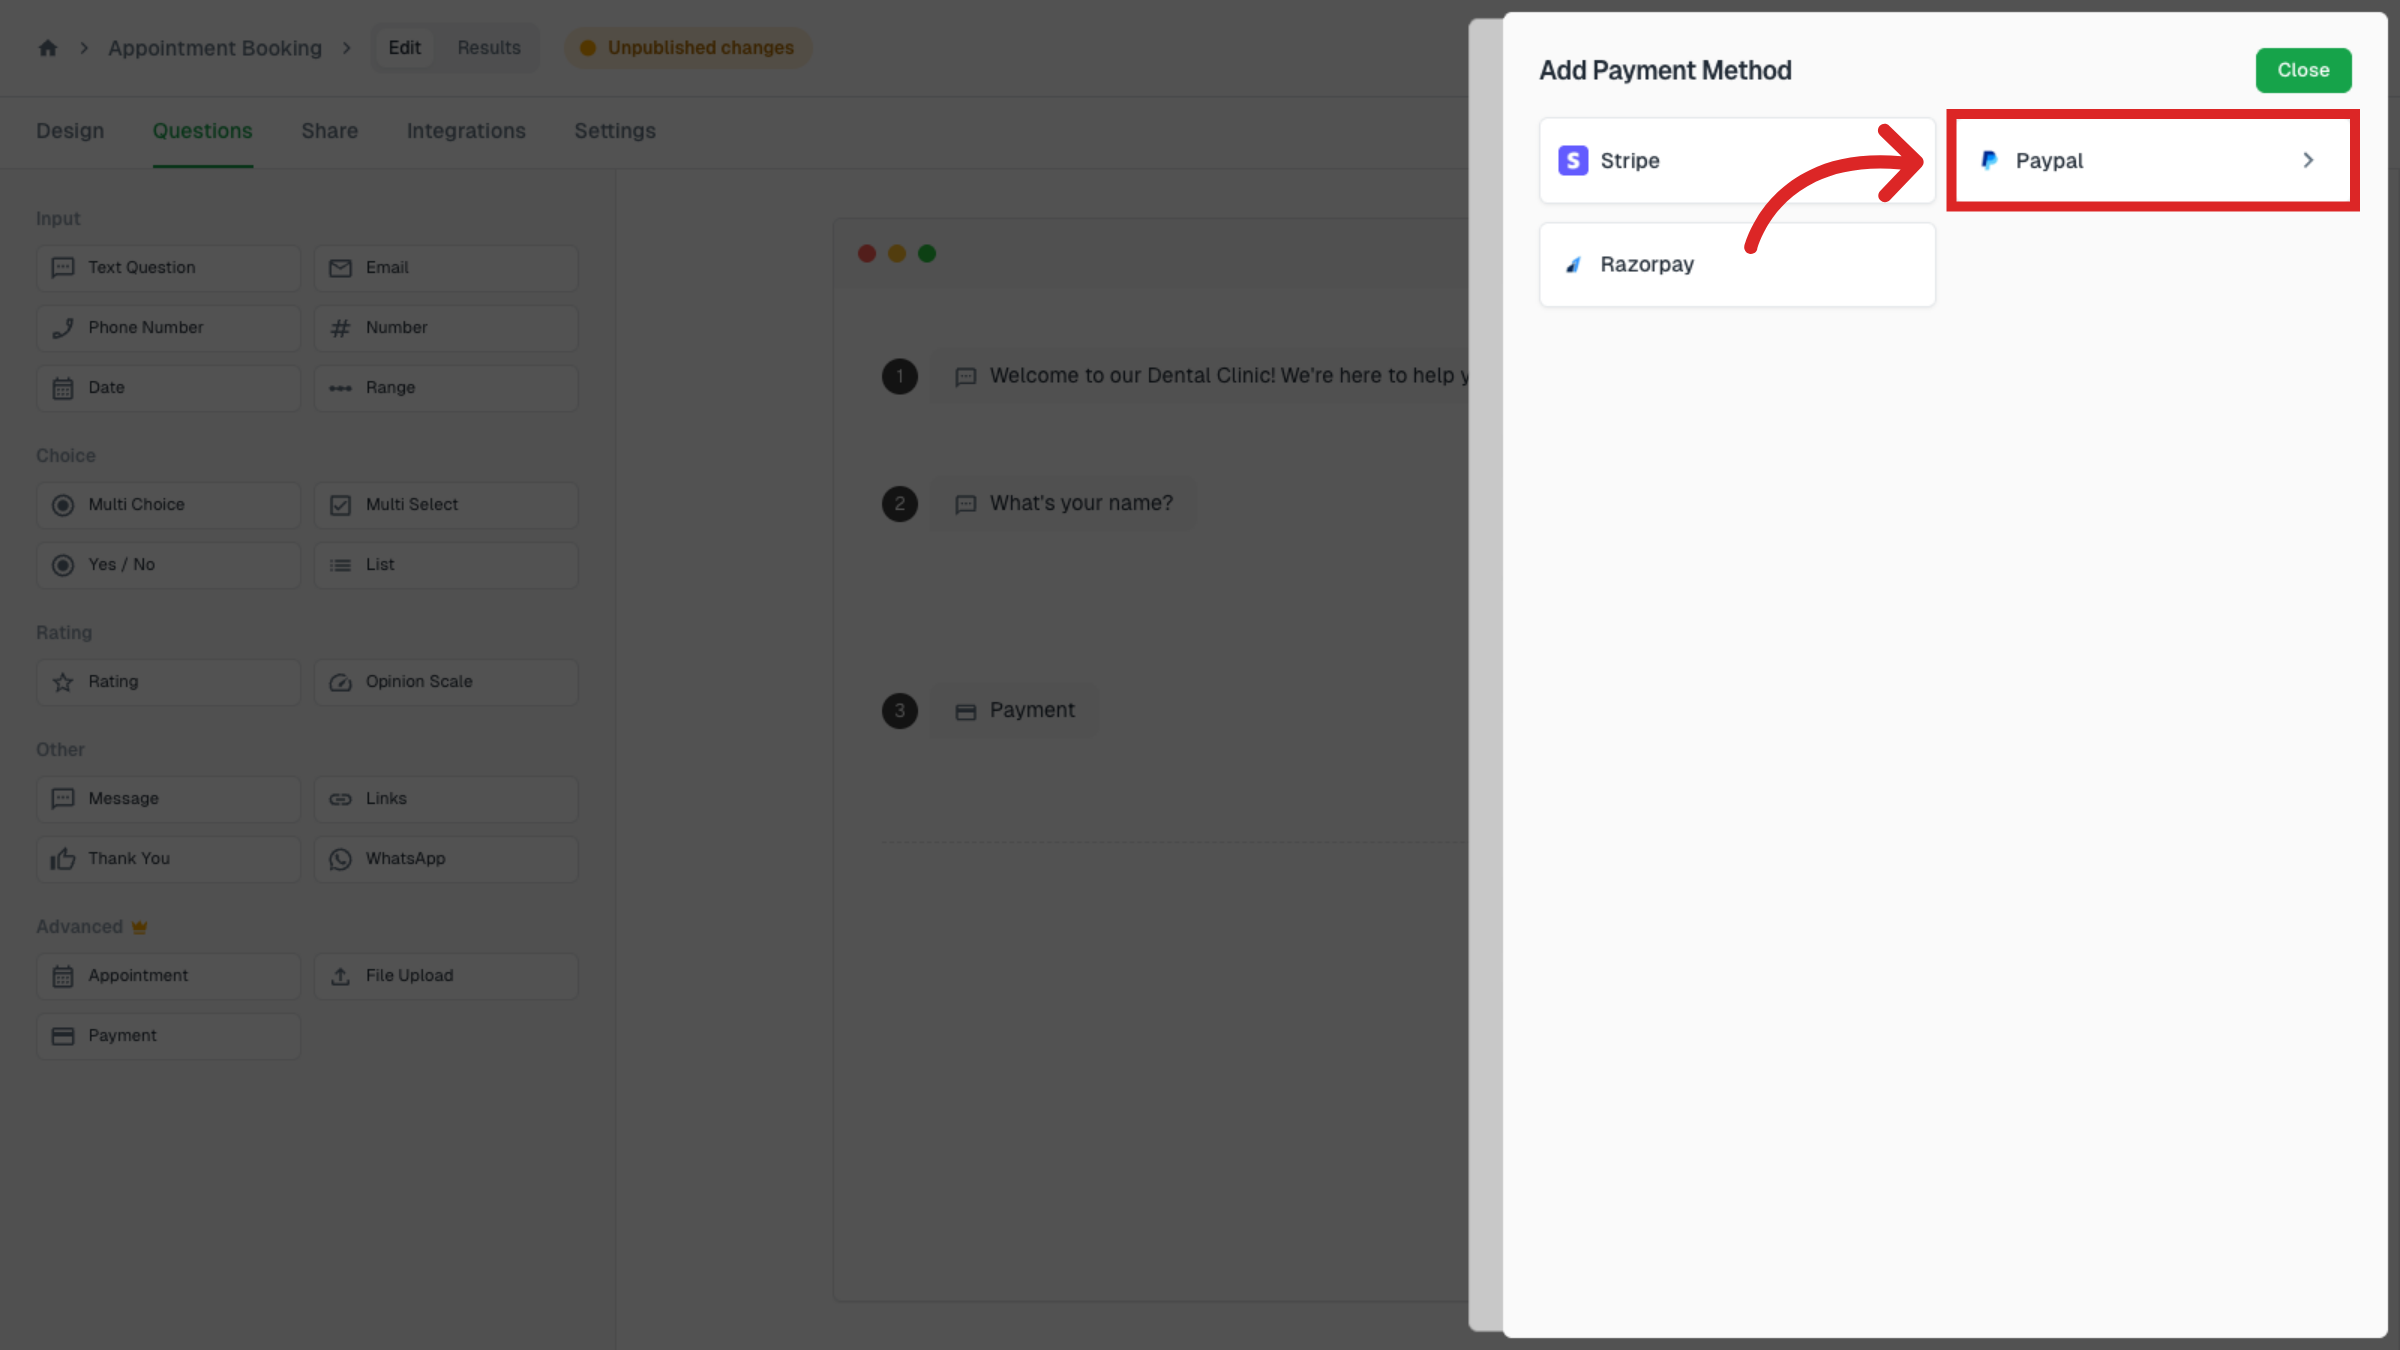
Task: Add an Email question field
Action: pos(446,268)
